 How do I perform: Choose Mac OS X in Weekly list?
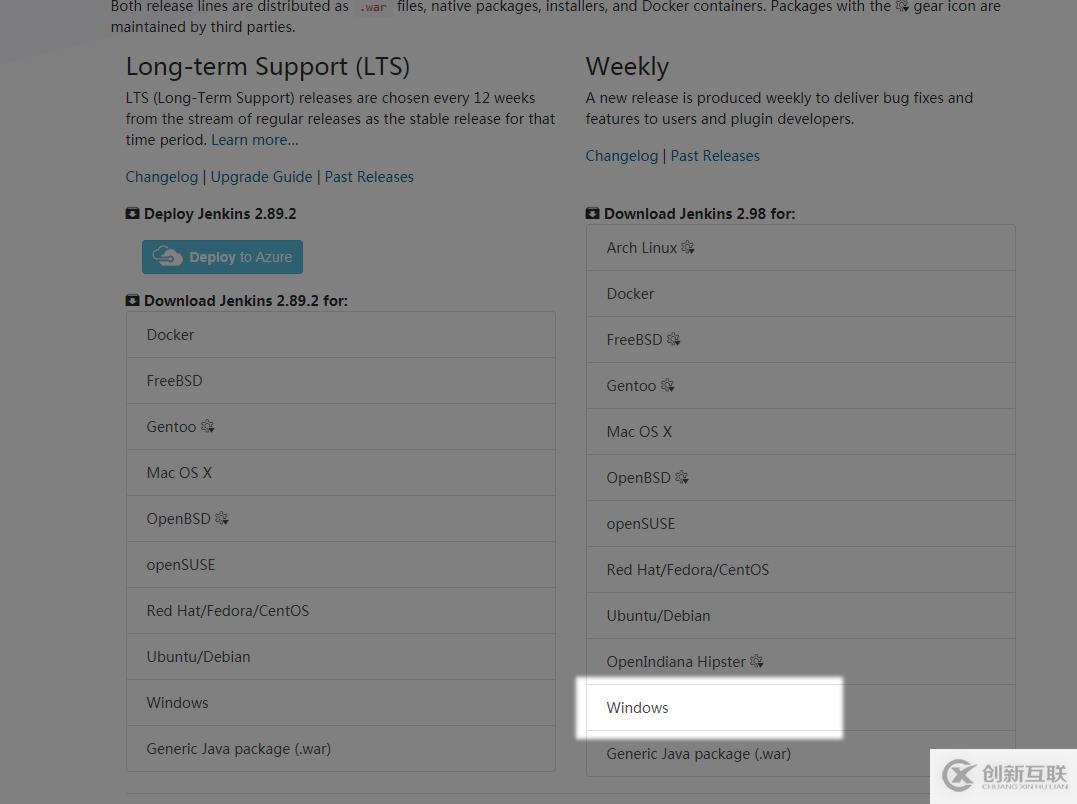click(639, 432)
